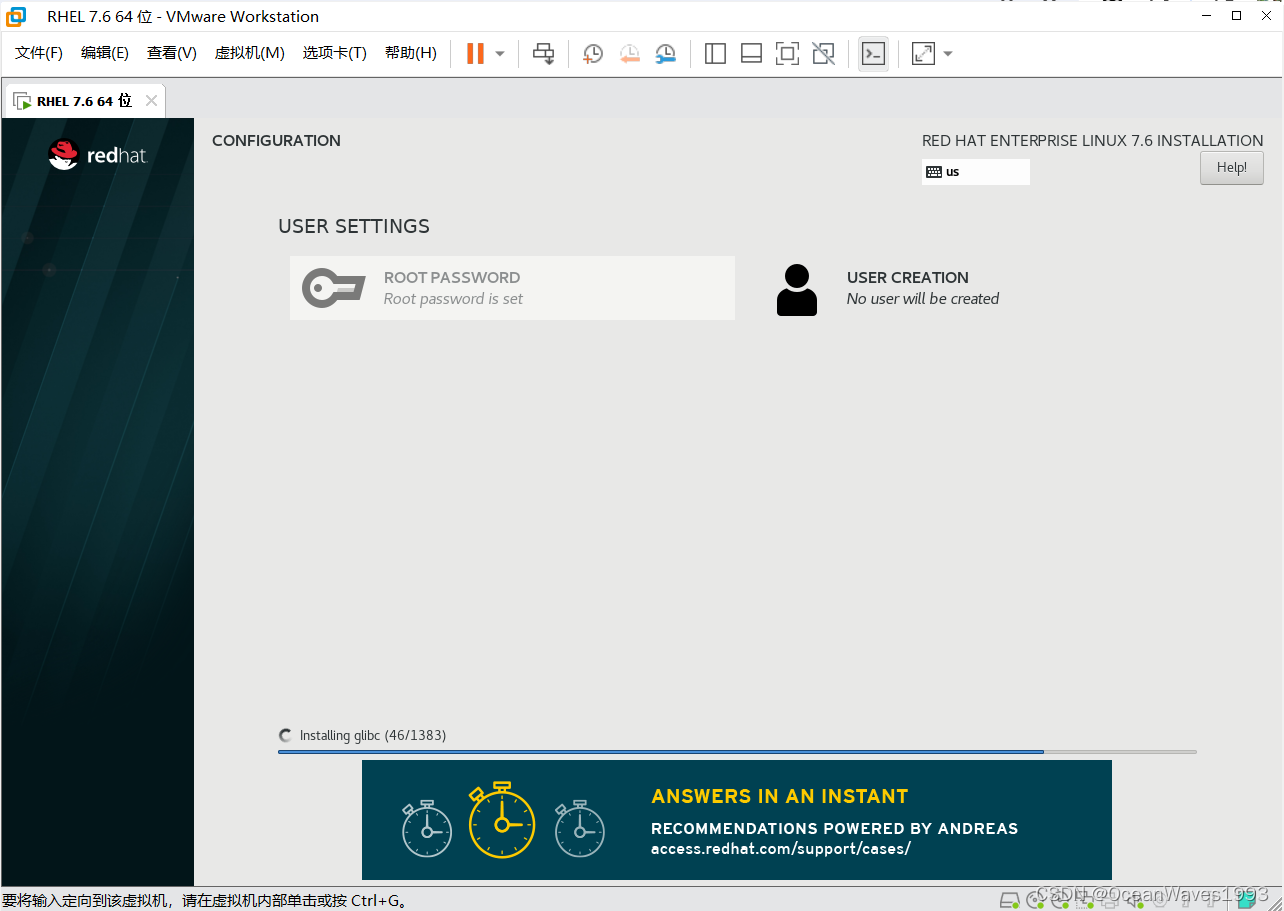Click the root password key icon

(x=334, y=288)
